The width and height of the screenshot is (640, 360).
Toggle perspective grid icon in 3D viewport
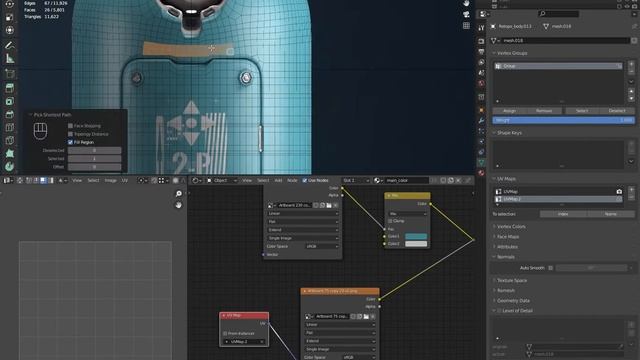point(466,25)
